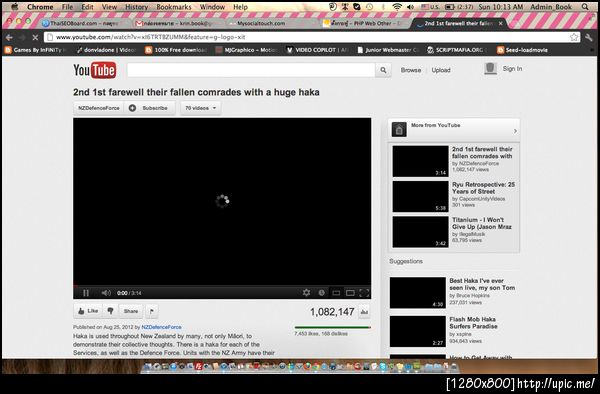
Task: Open the player settings gear
Action: (x=306, y=293)
